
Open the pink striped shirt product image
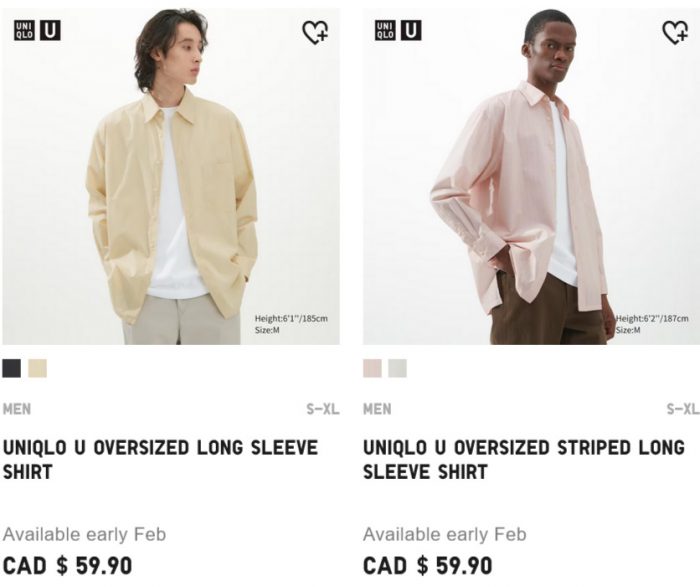tap(531, 176)
